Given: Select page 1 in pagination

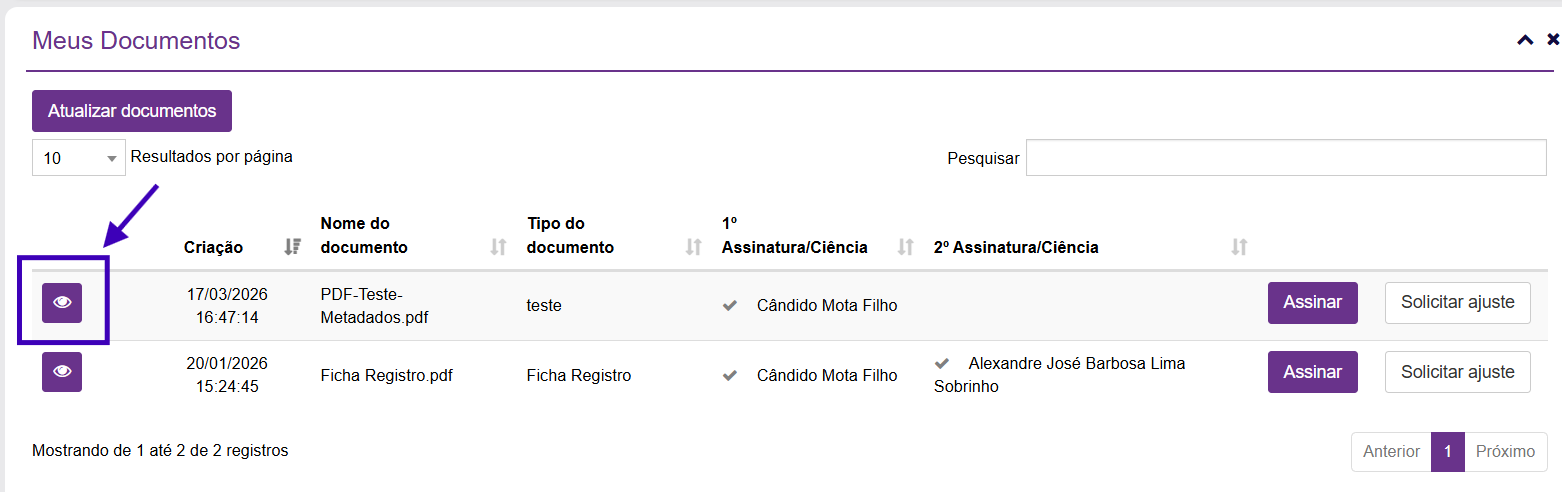Looking at the screenshot, I should pyautogui.click(x=1447, y=452).
